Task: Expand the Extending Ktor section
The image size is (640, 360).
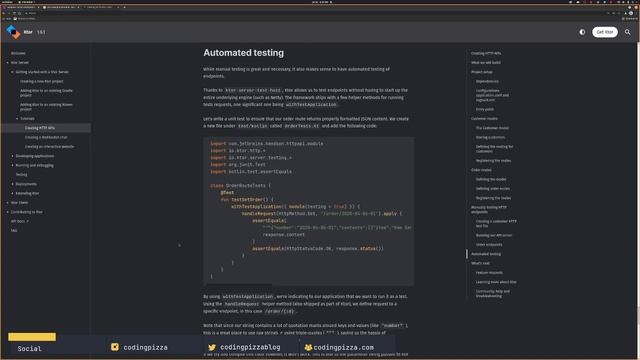Action: coord(12,193)
